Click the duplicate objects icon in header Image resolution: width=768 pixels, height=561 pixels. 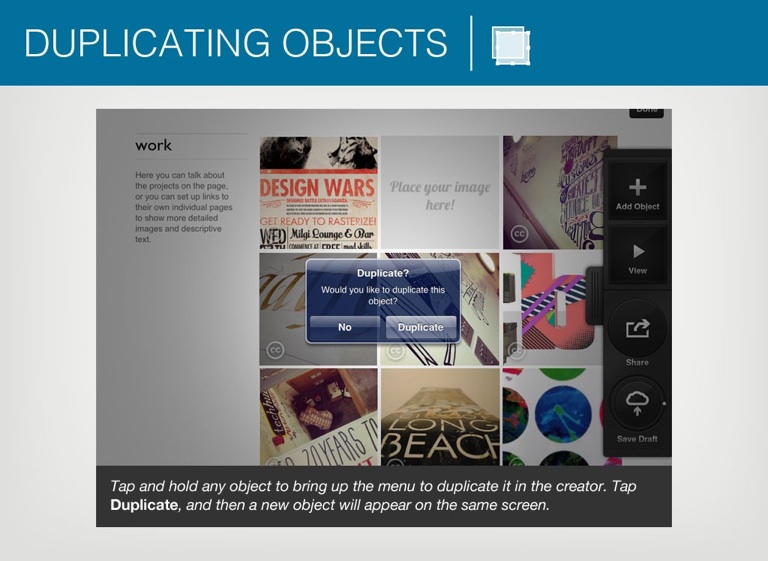pyautogui.click(x=511, y=46)
